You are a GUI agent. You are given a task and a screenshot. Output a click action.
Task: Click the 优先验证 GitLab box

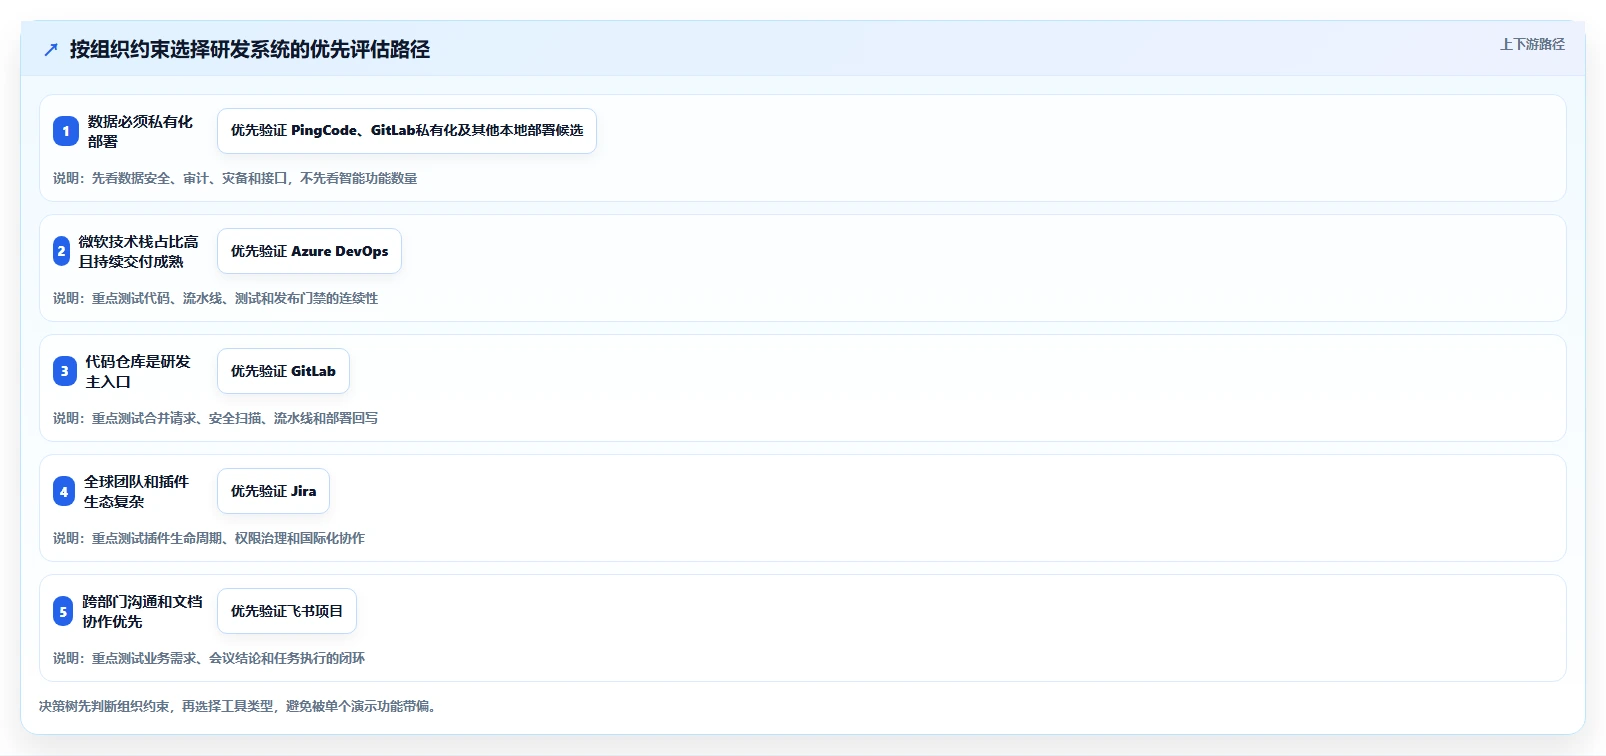pyautogui.click(x=283, y=371)
